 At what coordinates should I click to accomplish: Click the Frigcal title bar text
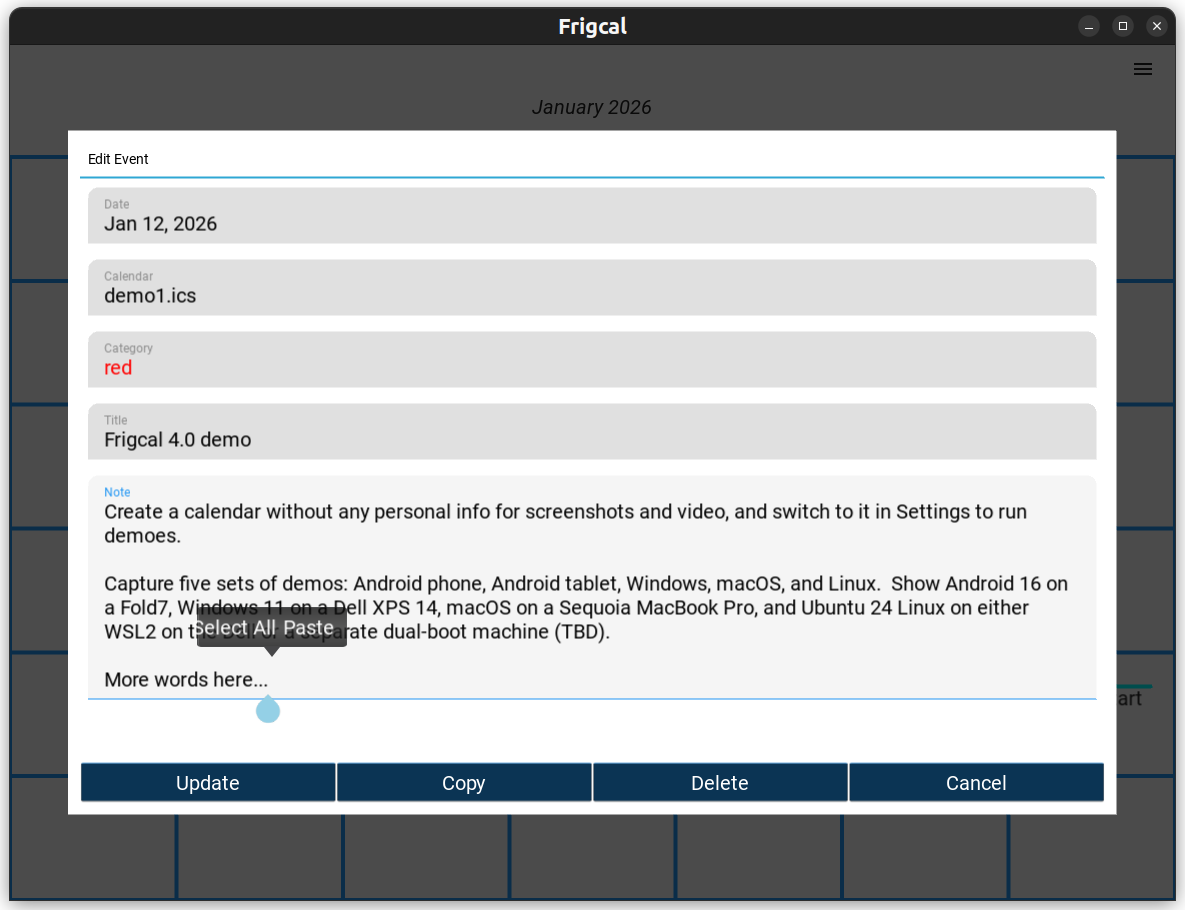coord(592,26)
